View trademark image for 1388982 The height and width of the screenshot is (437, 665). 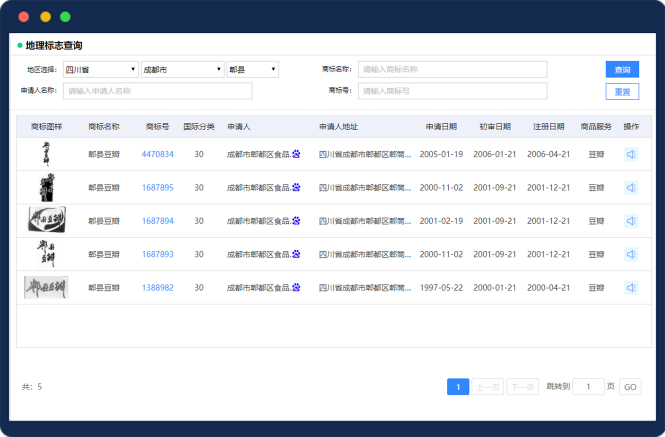(x=46, y=288)
